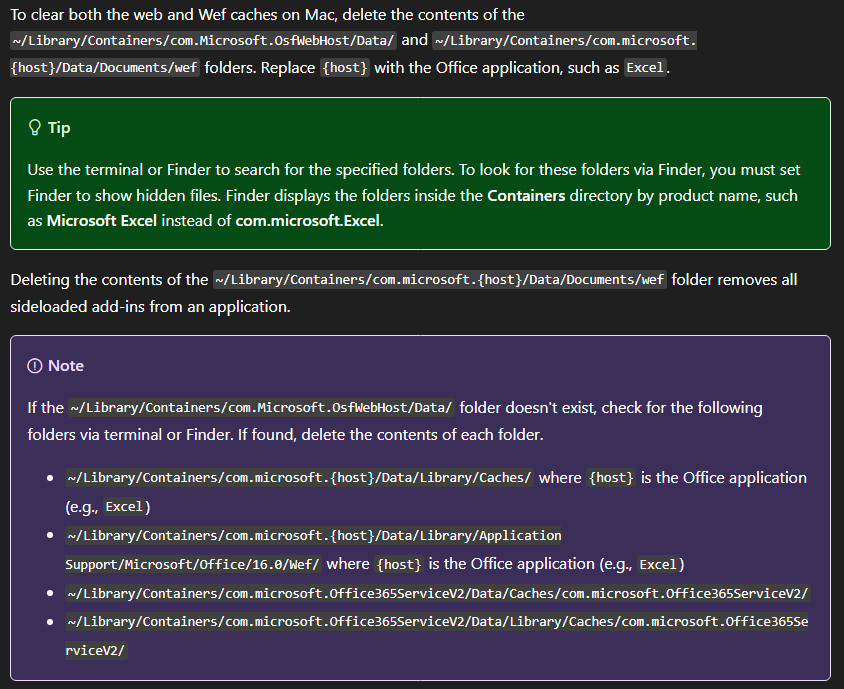
Task: Click the {host} code in the first bullet
Action: coord(611,478)
